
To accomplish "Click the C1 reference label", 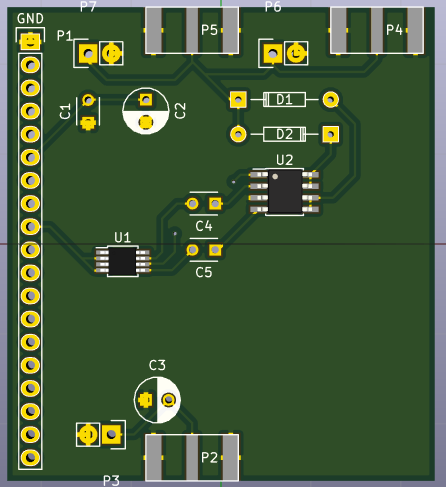I will (65, 111).
